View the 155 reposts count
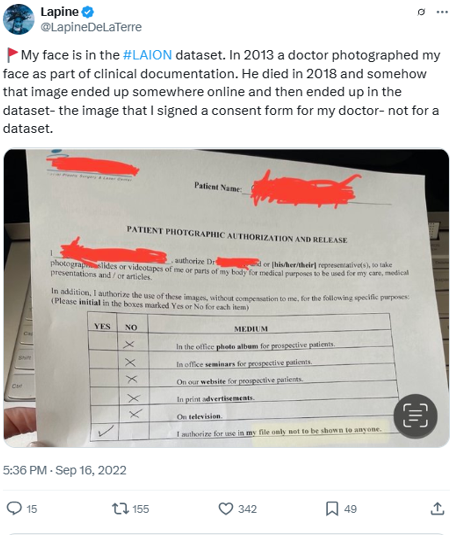 141,509
